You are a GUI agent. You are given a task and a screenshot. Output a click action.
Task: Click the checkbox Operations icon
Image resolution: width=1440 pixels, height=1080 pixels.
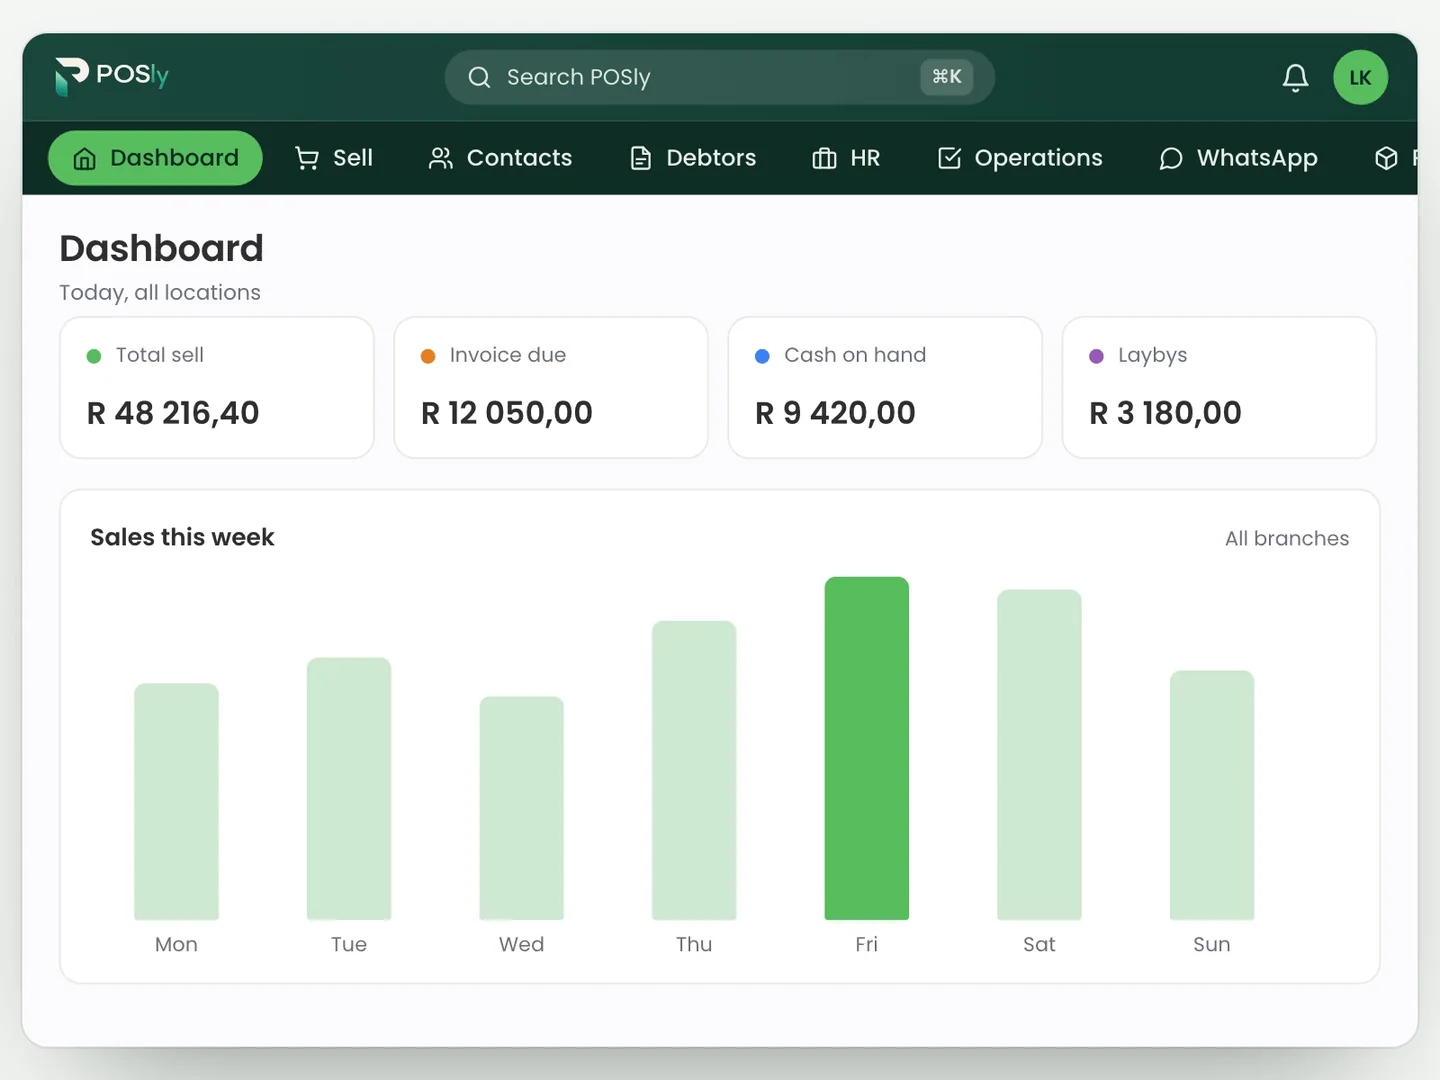coord(949,158)
